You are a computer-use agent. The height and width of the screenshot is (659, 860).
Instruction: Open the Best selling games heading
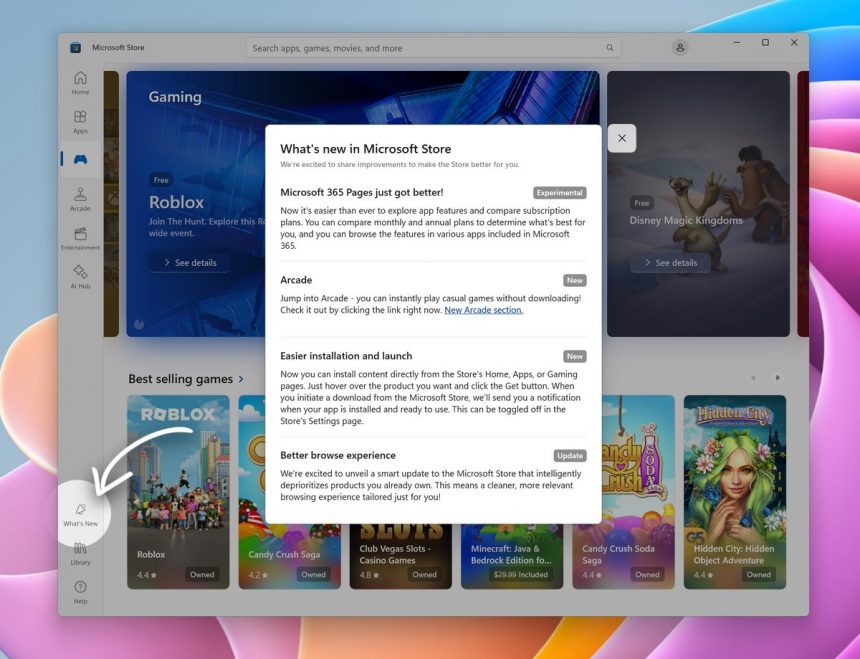pyautogui.click(x=180, y=379)
